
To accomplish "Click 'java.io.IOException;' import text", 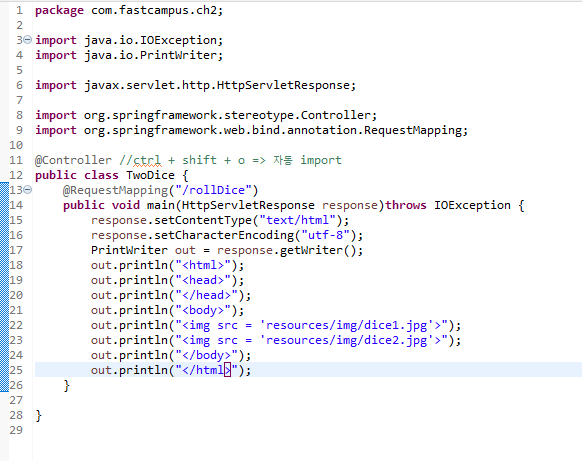I will tap(154, 40).
